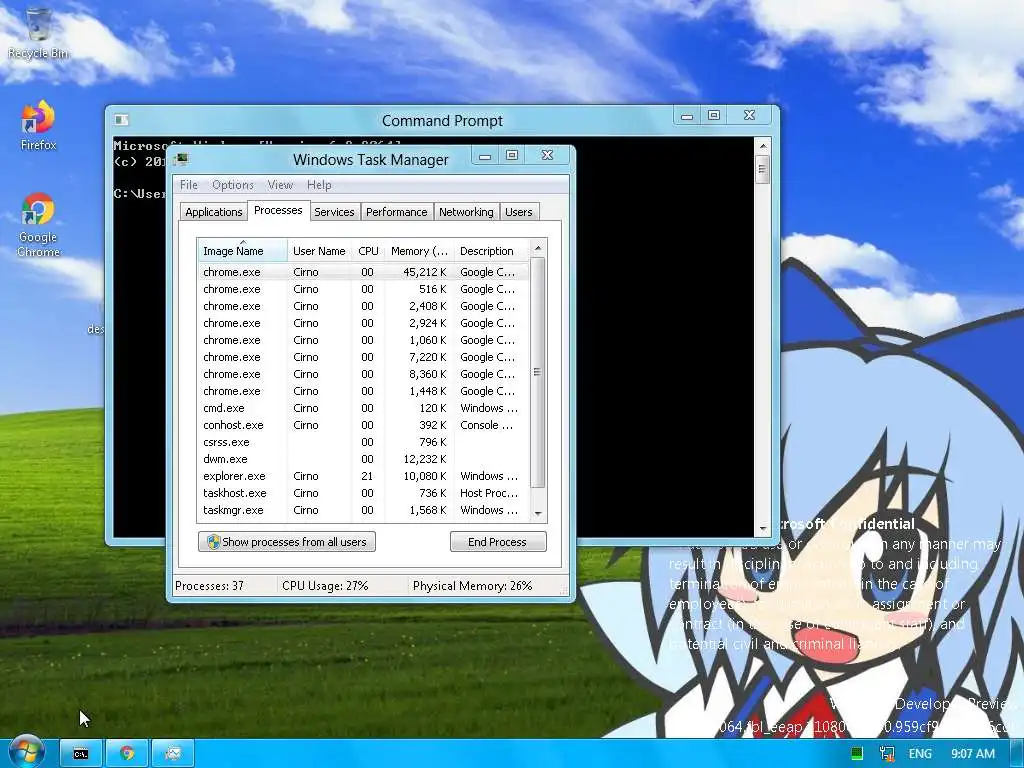The width and height of the screenshot is (1024, 768).
Task: Open the Windows Start orb
Action: (x=26, y=753)
